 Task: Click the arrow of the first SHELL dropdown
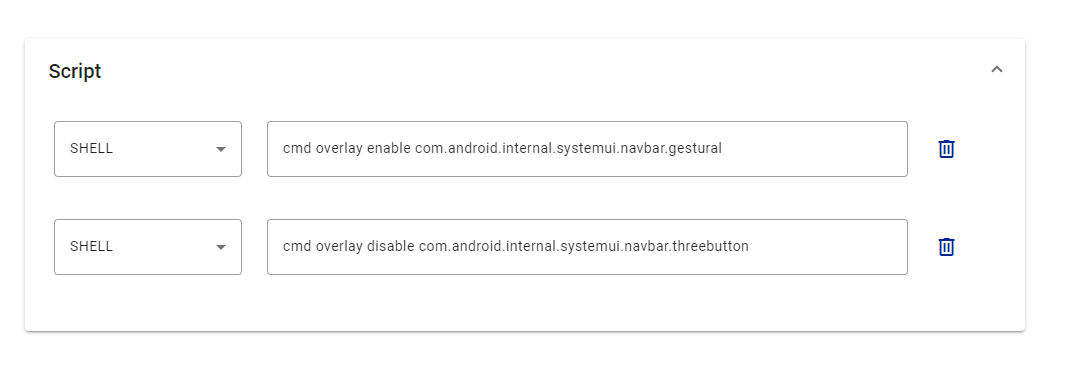point(221,149)
